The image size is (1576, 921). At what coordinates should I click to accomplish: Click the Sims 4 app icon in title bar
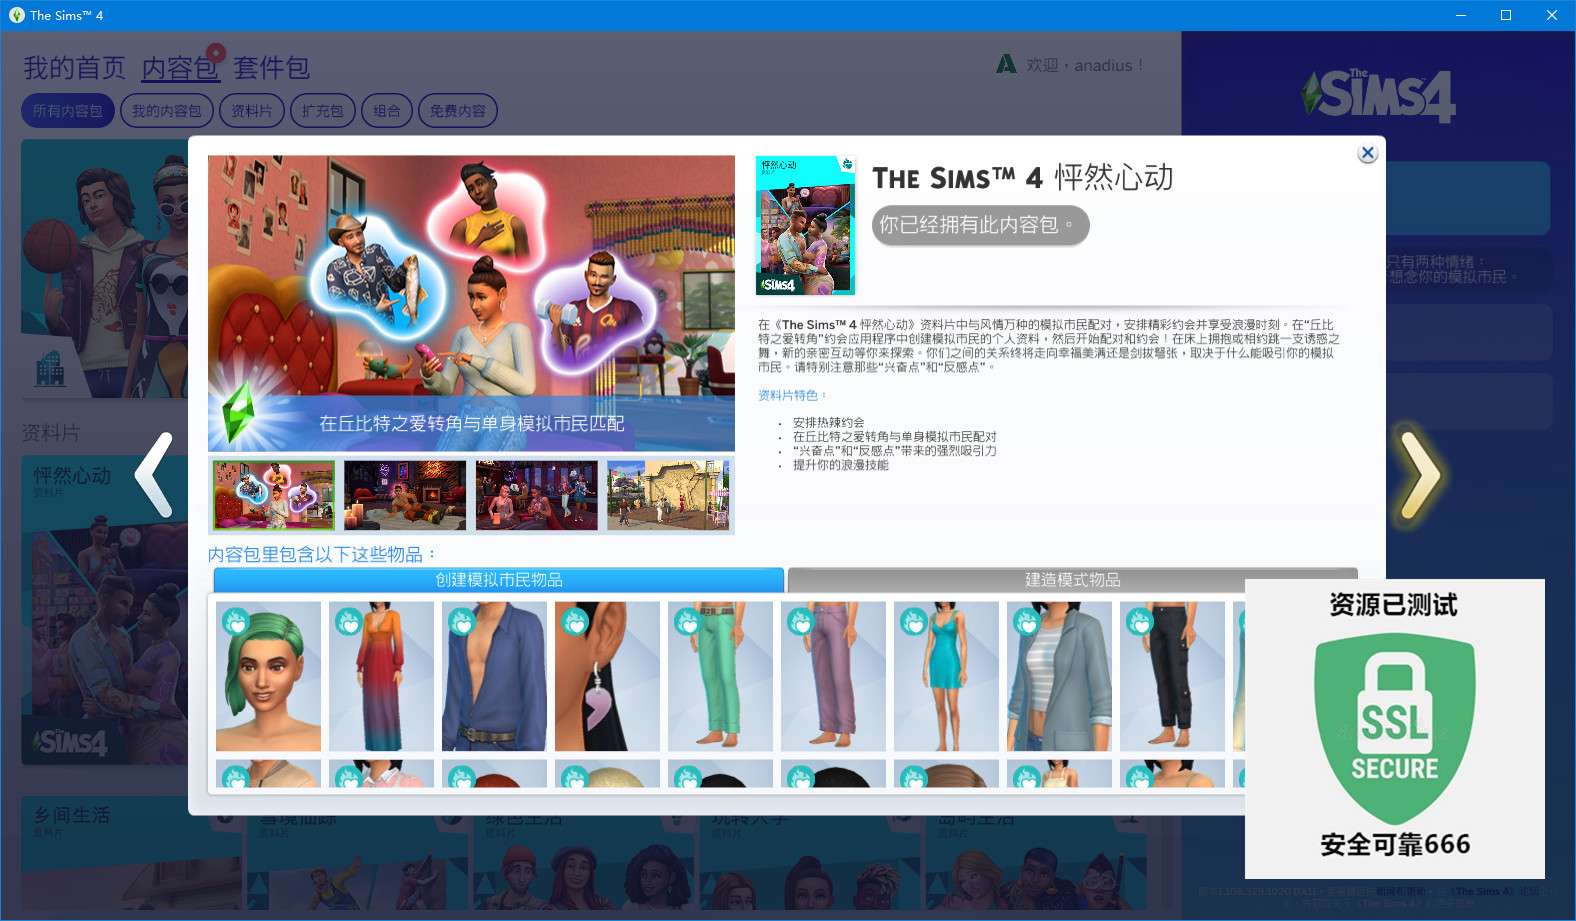(16, 15)
